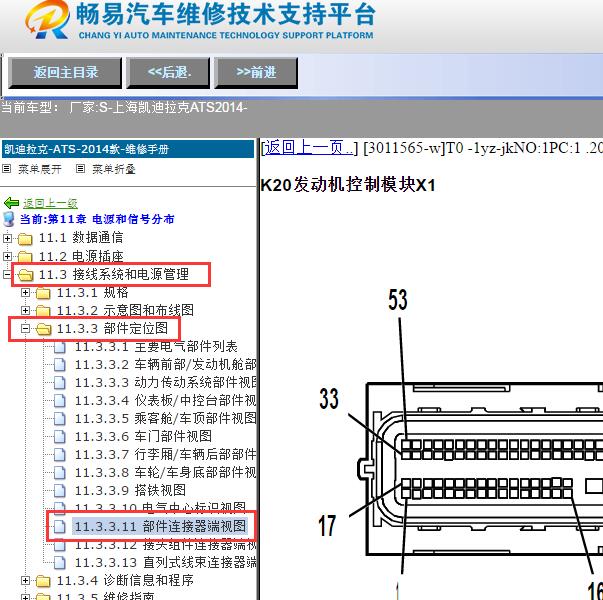Viewport: 603px width, 600px height.
Task: Click the 11.3.3.8 document icon
Action: point(60,472)
